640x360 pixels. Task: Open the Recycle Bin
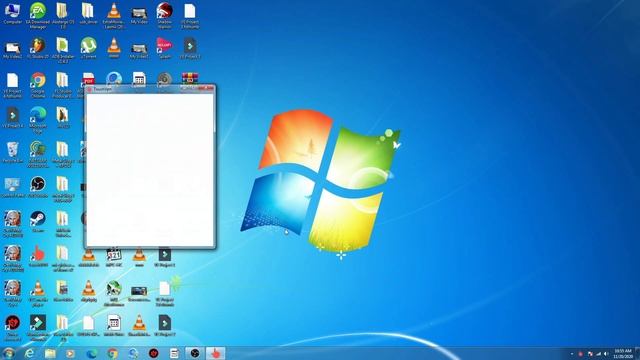click(12, 153)
